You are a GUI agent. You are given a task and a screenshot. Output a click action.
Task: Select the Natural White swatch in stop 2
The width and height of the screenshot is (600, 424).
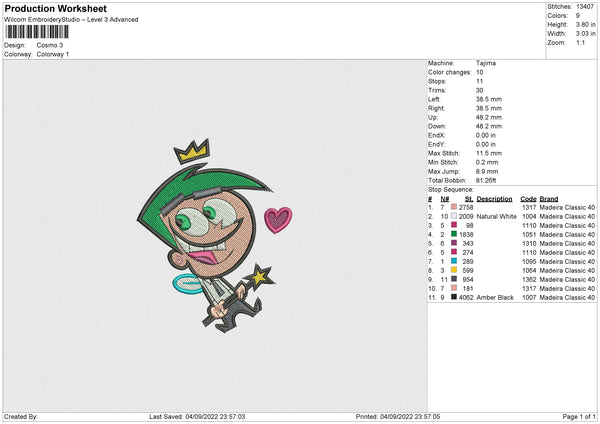[454, 216]
